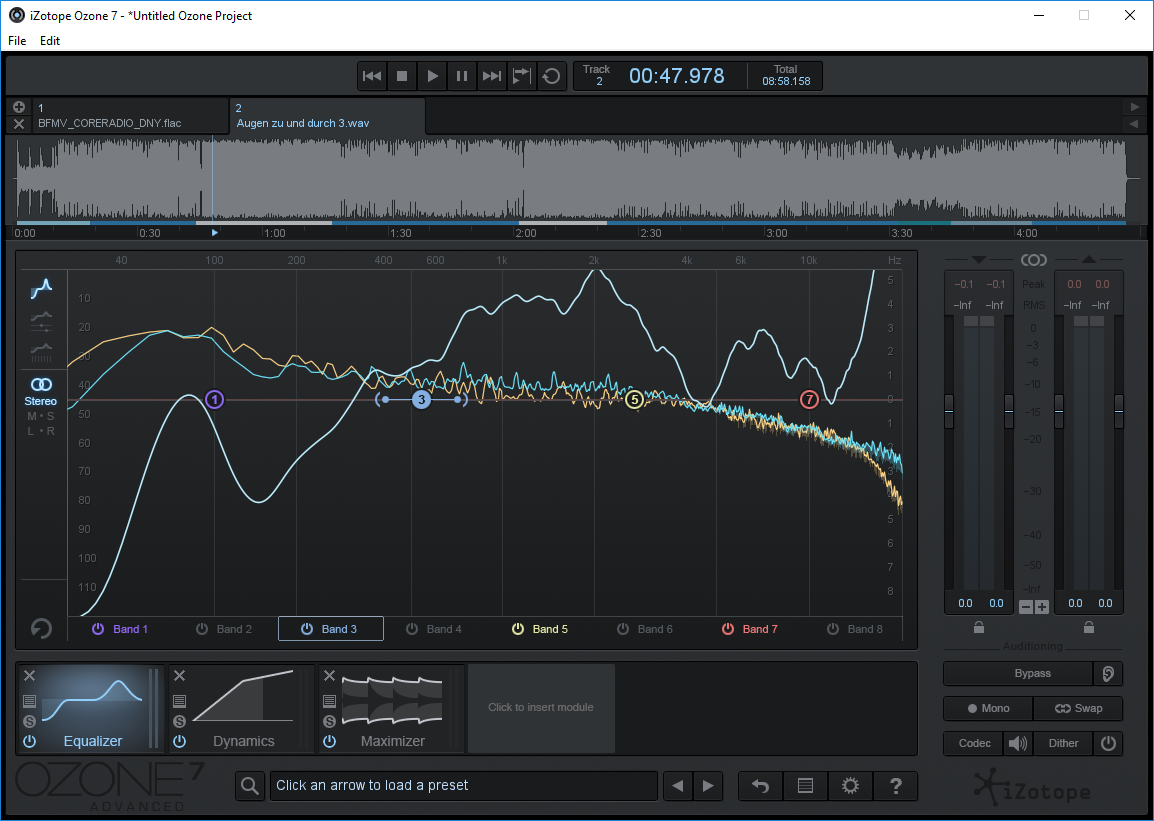
Task: Open the File menu
Action: tap(17, 40)
